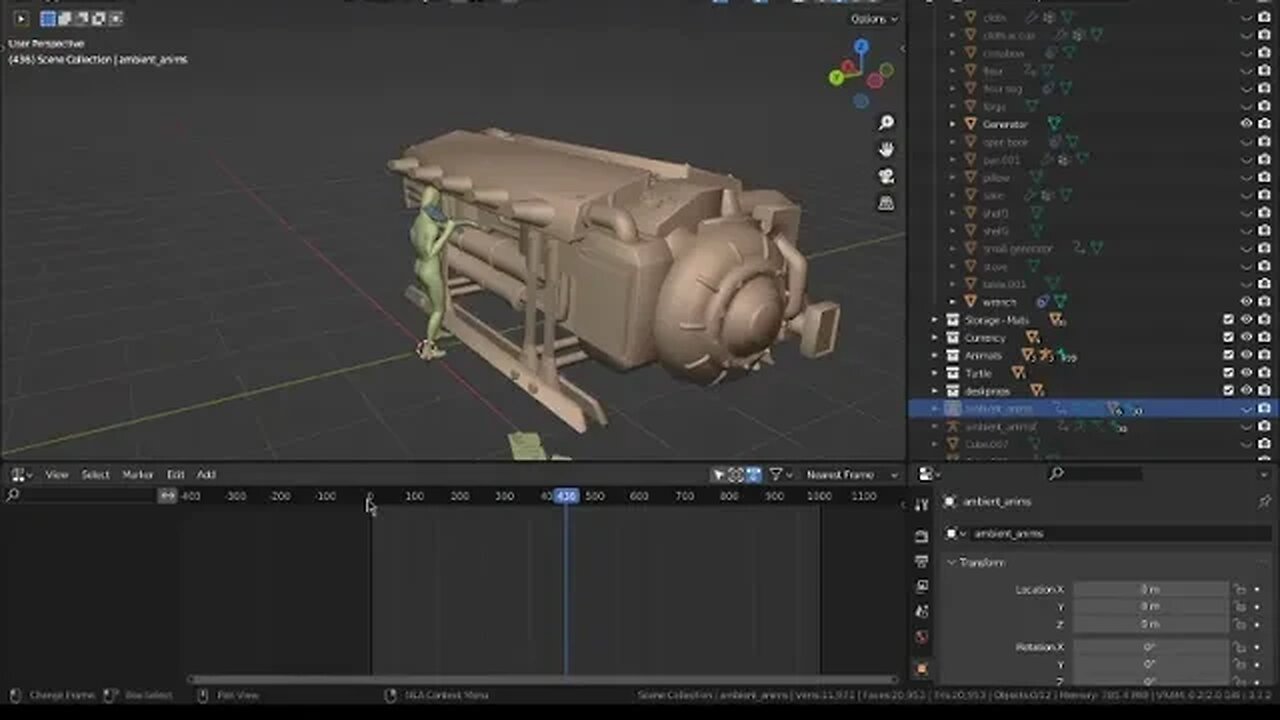
Task: Open the timeline Marker menu
Action: (138, 475)
